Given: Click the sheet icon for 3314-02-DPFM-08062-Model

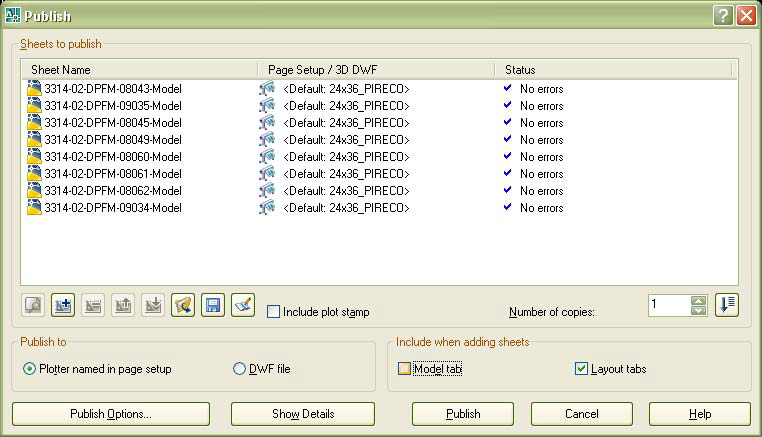Looking at the screenshot, I should coord(34,191).
